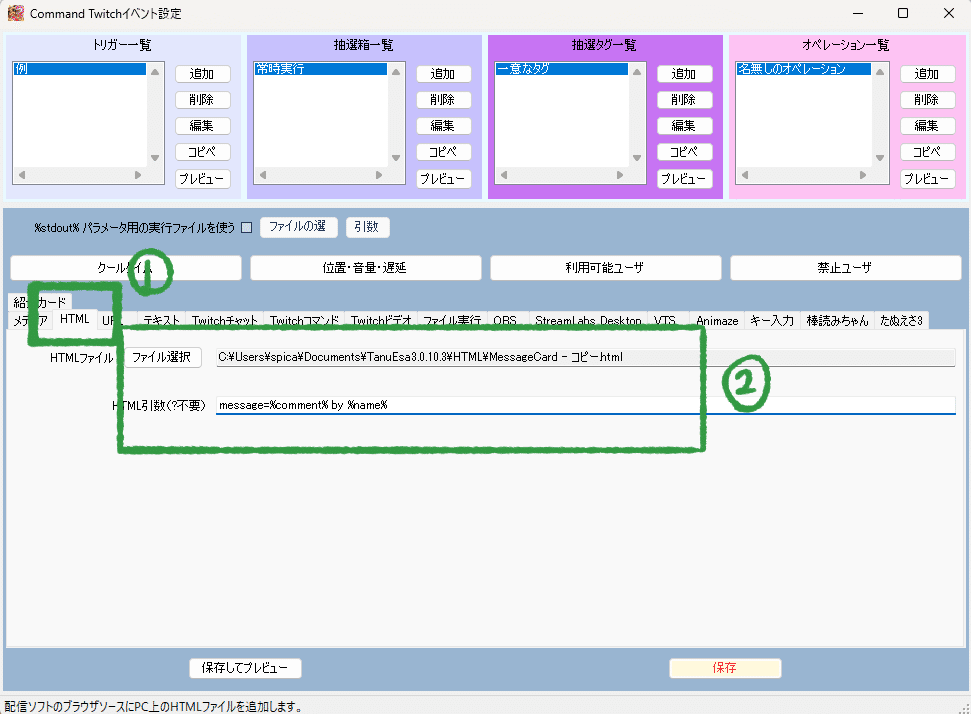Switch to the OBS tab
This screenshot has height=714, width=971.
506,321
